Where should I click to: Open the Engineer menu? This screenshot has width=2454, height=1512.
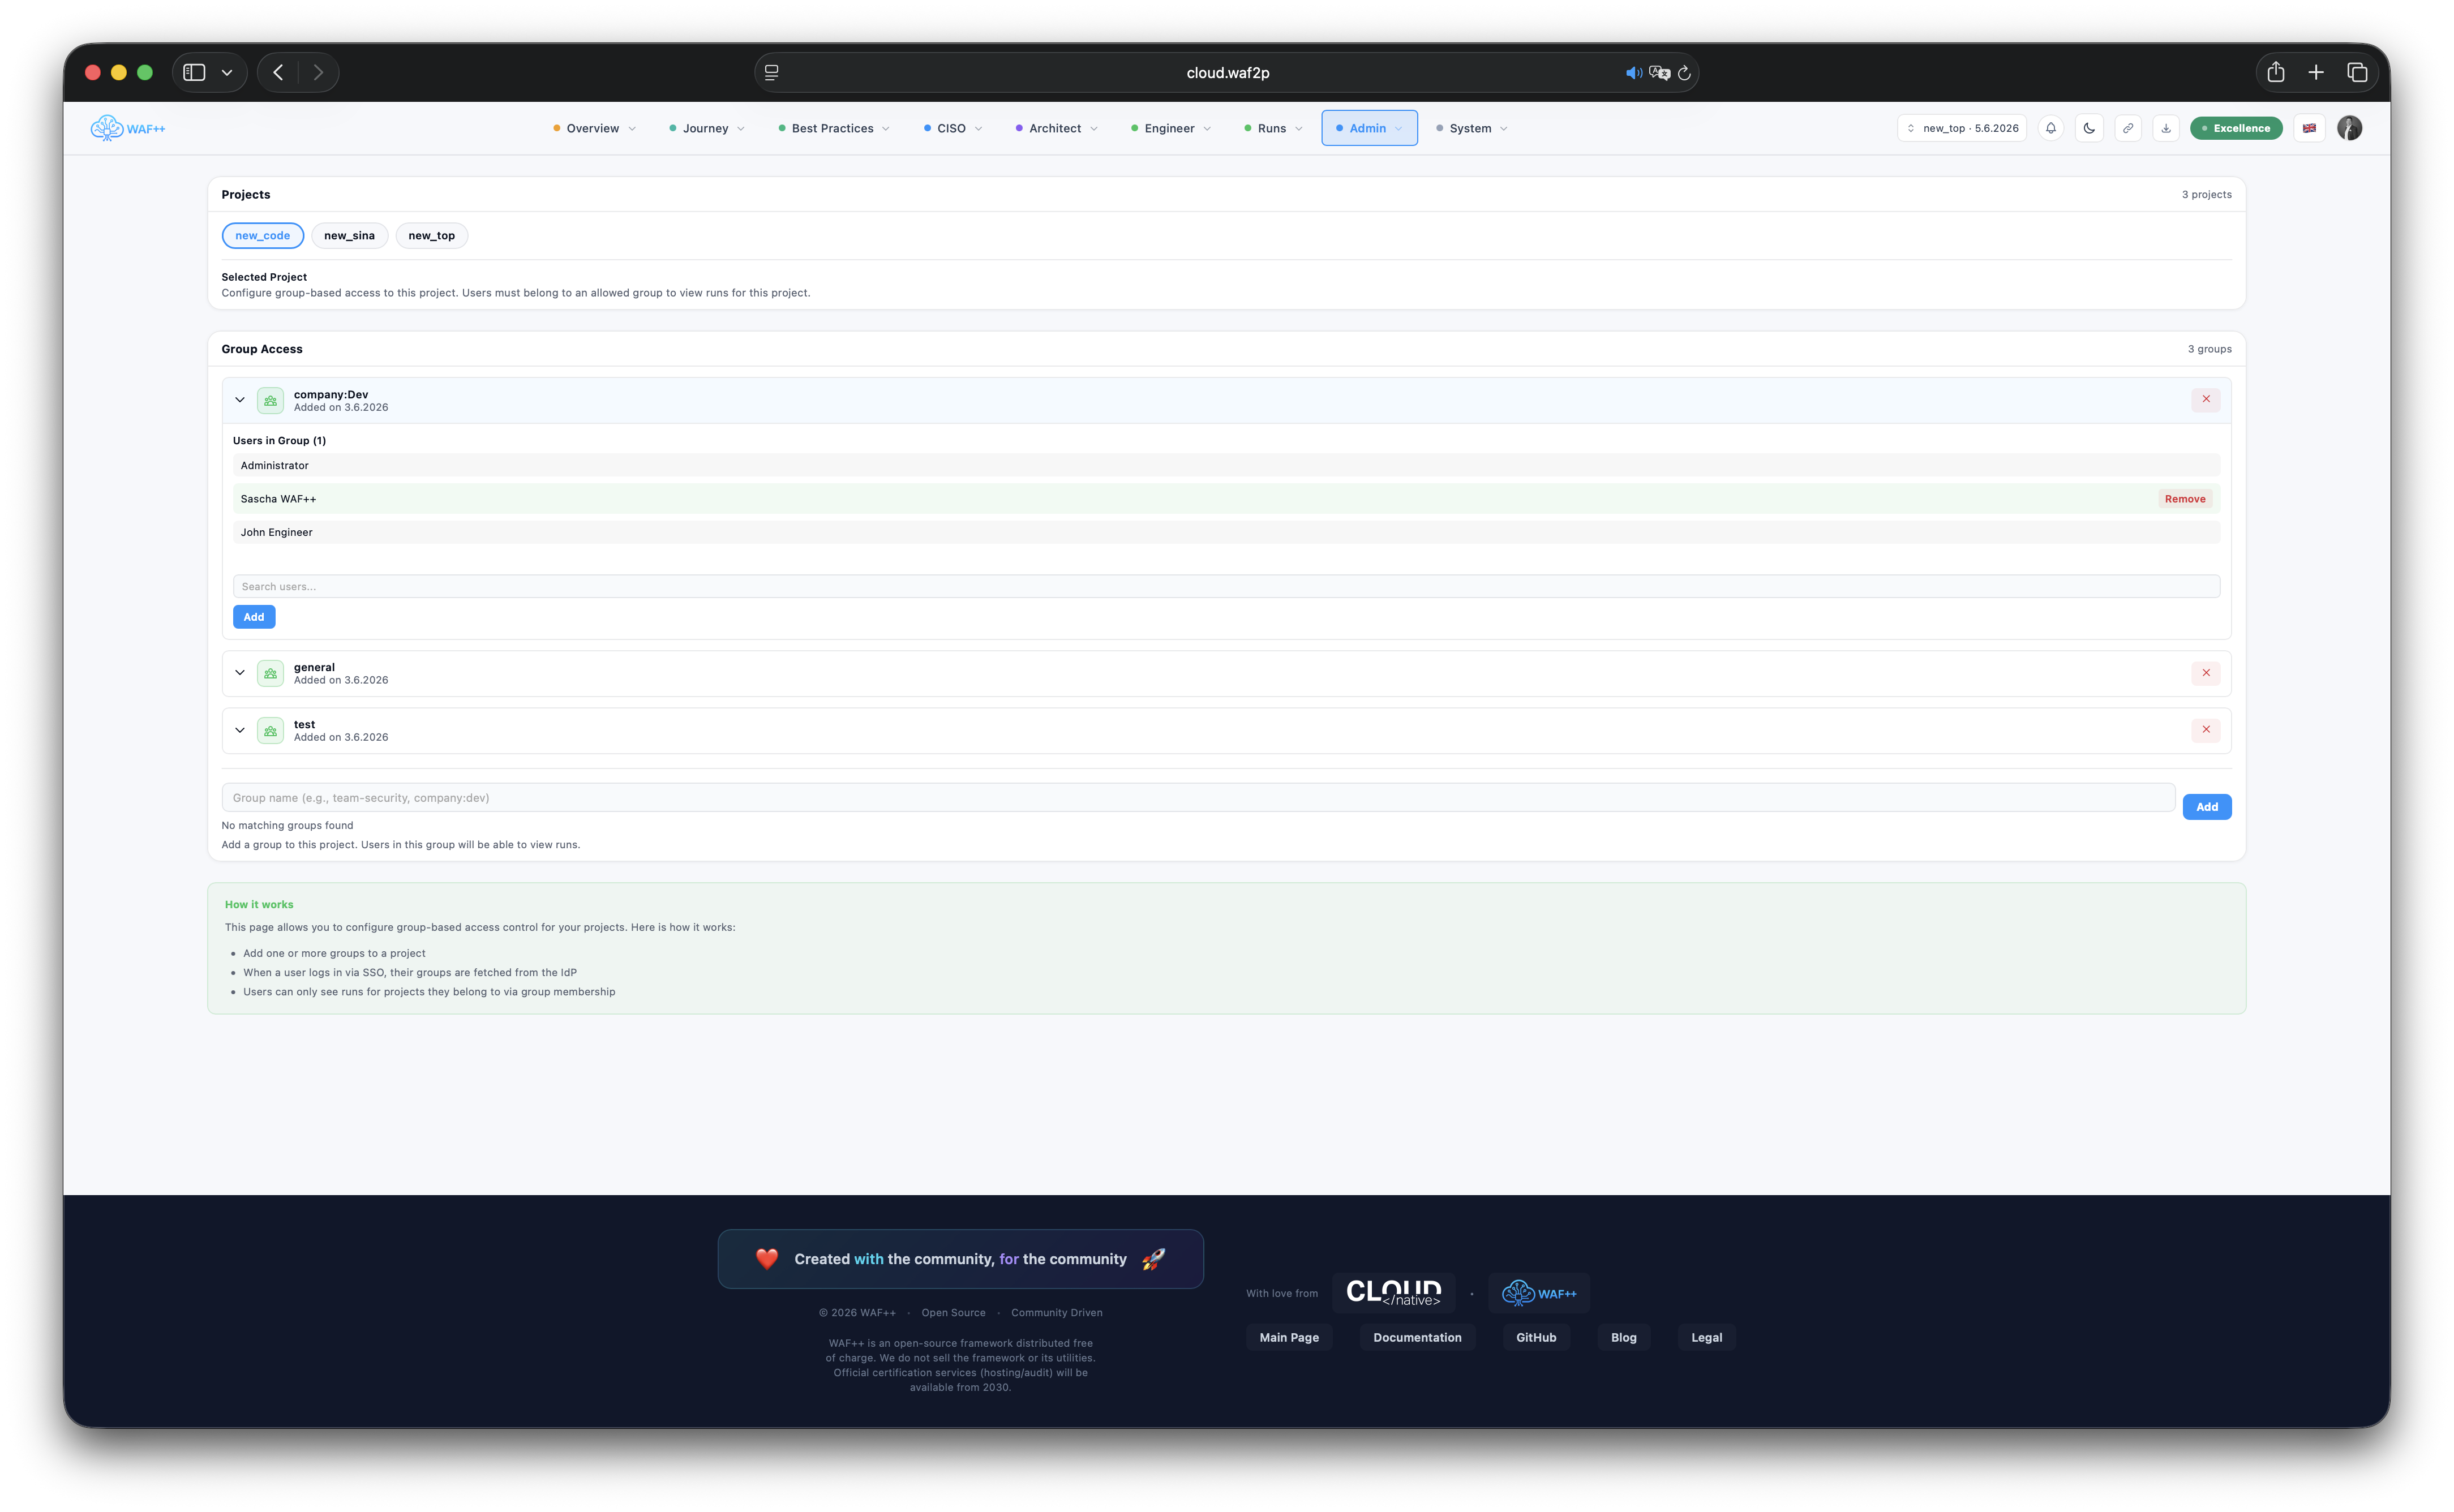[1170, 128]
